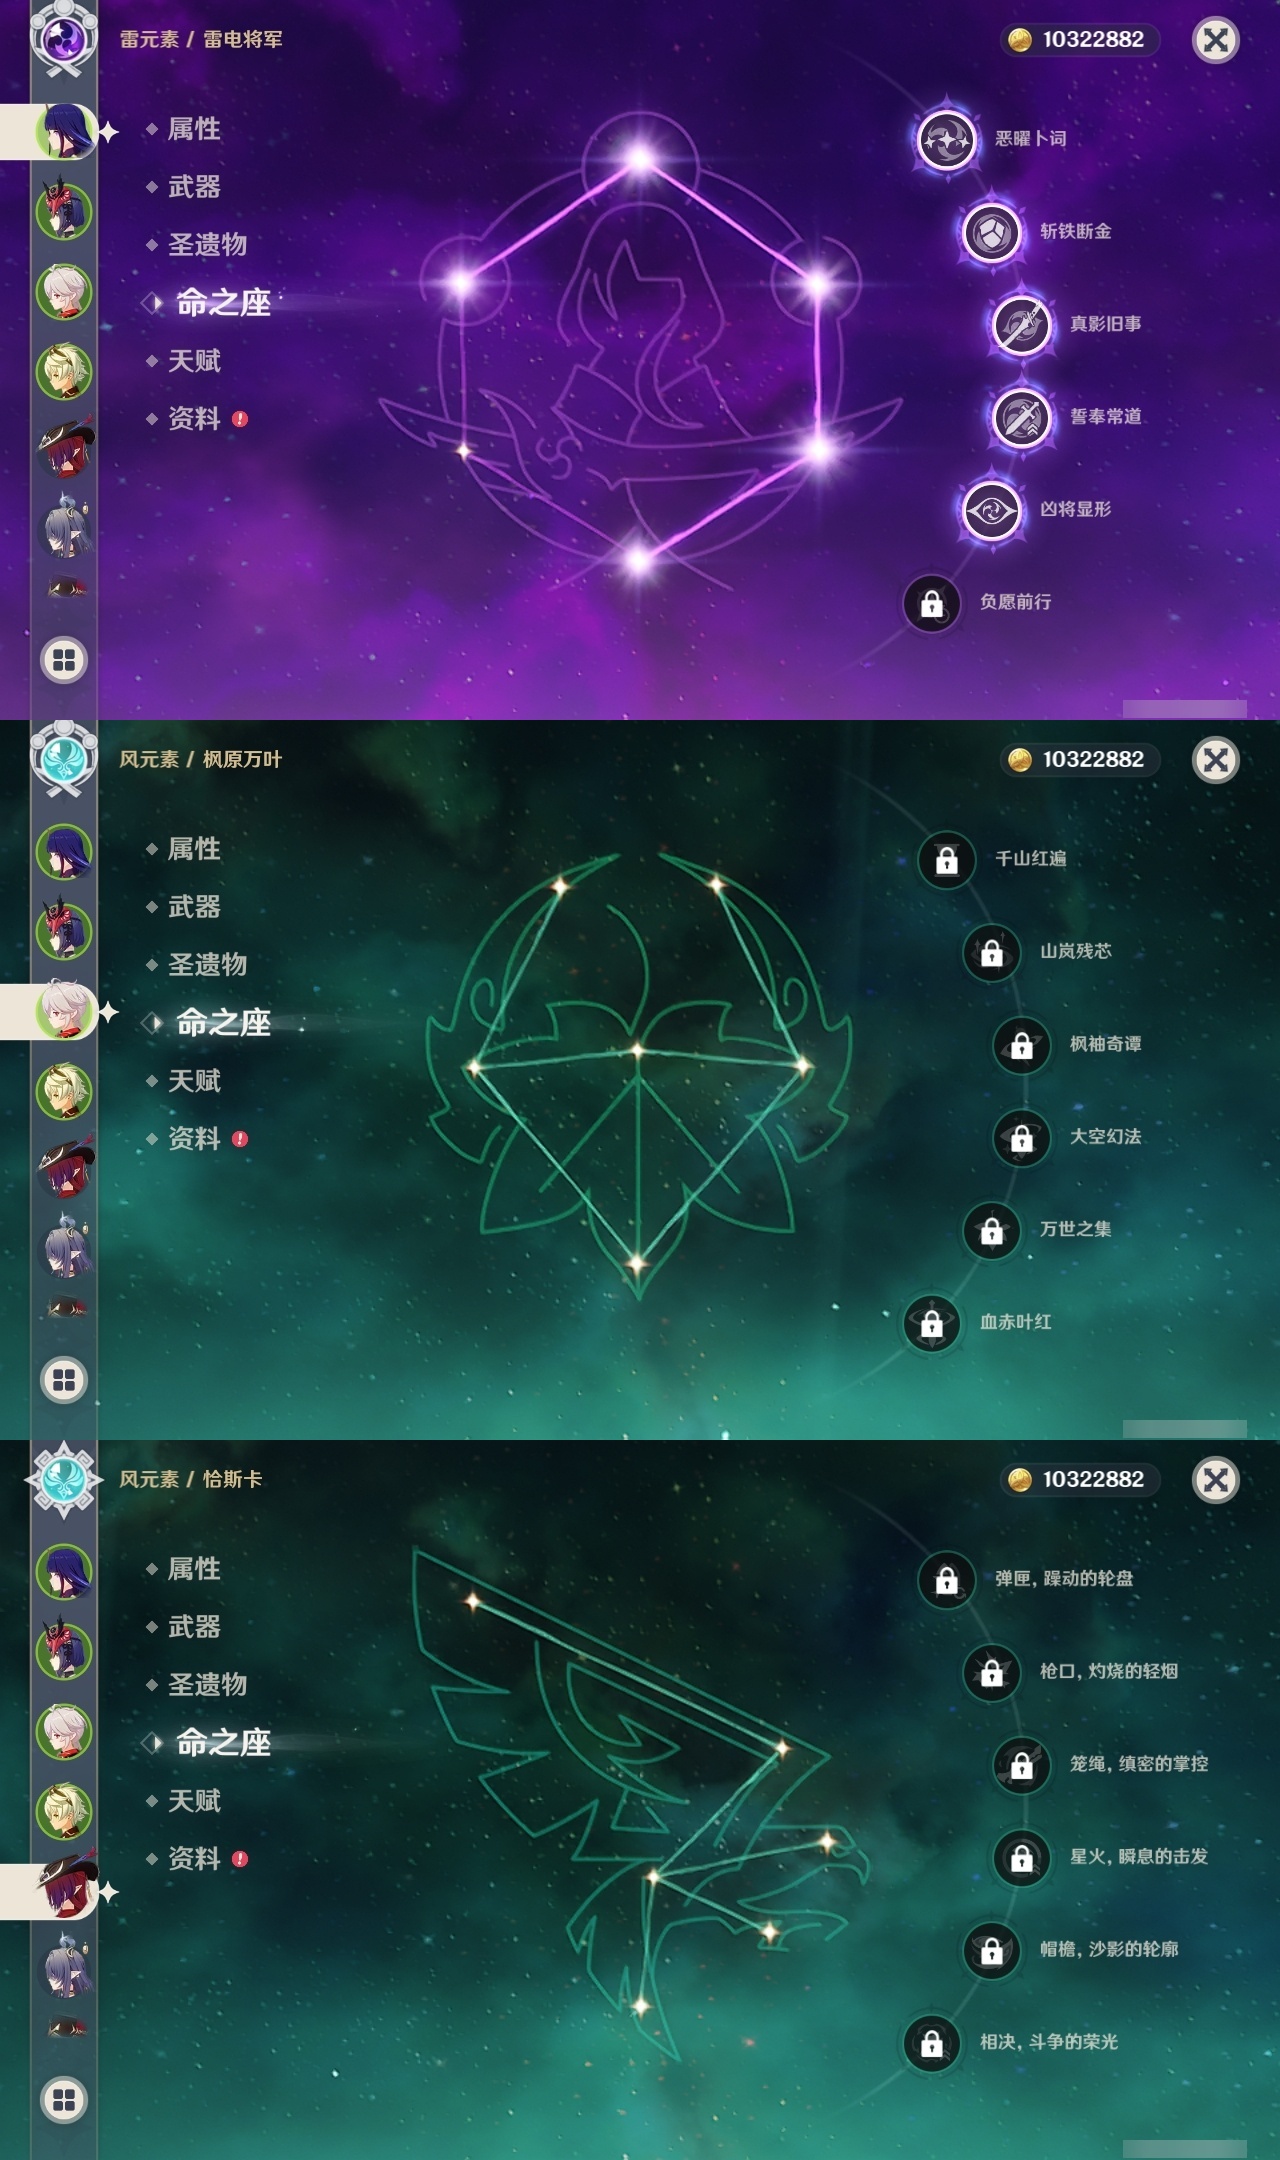This screenshot has width=1280, height=2160.
Task: Select Raiden Shogun avatar in top party list
Action: pos(65,131)
